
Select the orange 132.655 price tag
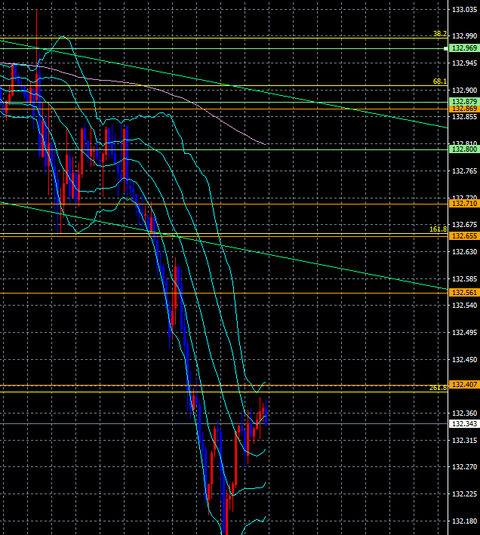(x=465, y=236)
